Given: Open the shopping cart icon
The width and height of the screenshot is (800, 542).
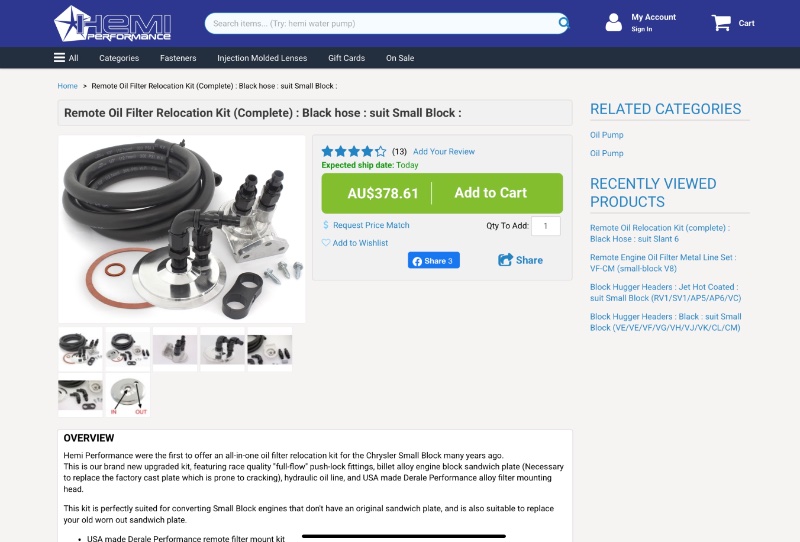Looking at the screenshot, I should 721,22.
